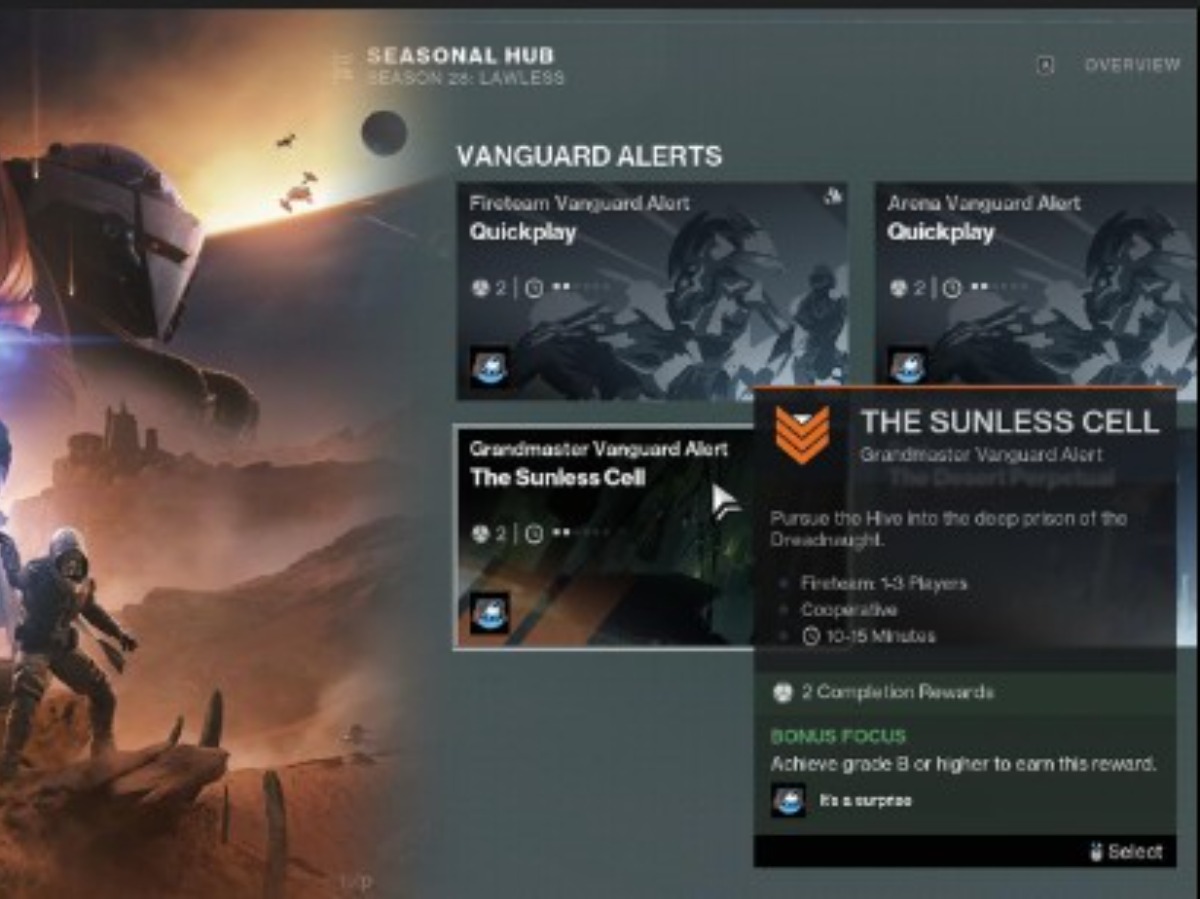The image size is (1200, 899).
Task: Select the Fireteam Vanguard Alert Quickplay card
Action: 652,292
